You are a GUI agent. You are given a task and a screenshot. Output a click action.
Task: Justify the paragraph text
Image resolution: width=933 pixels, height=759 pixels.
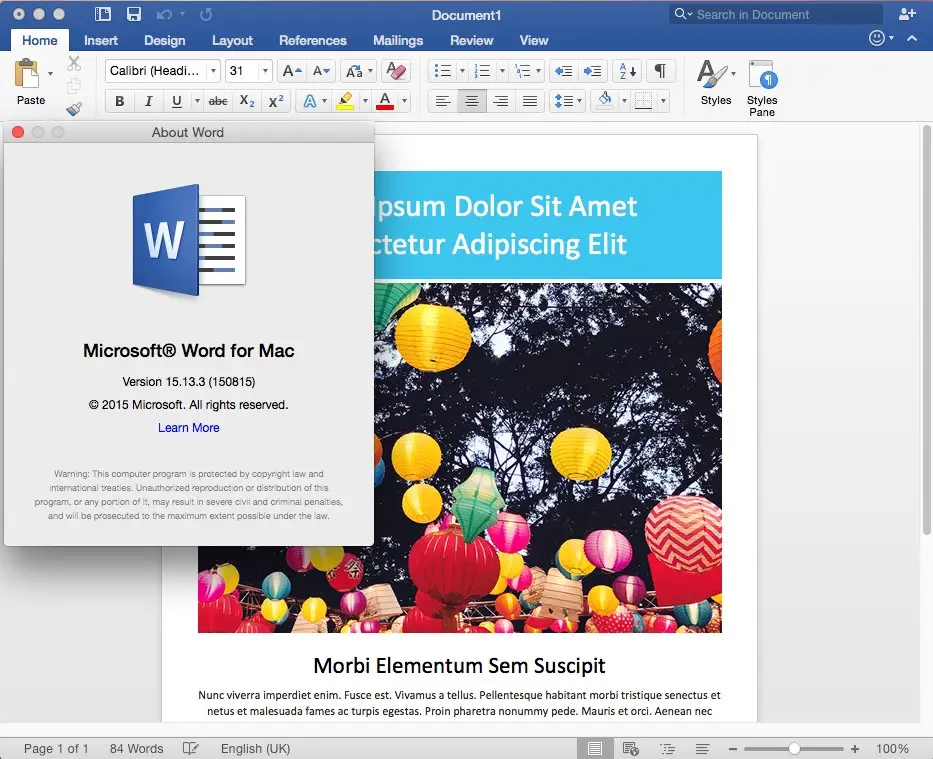(530, 101)
